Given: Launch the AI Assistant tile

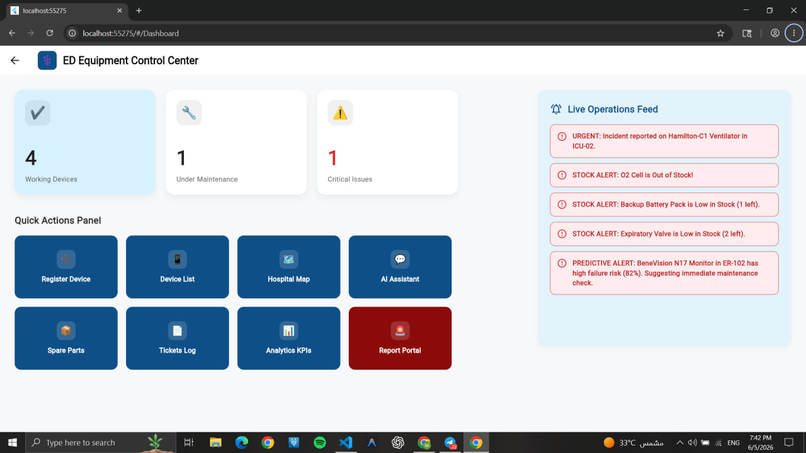Looking at the screenshot, I should (x=400, y=267).
